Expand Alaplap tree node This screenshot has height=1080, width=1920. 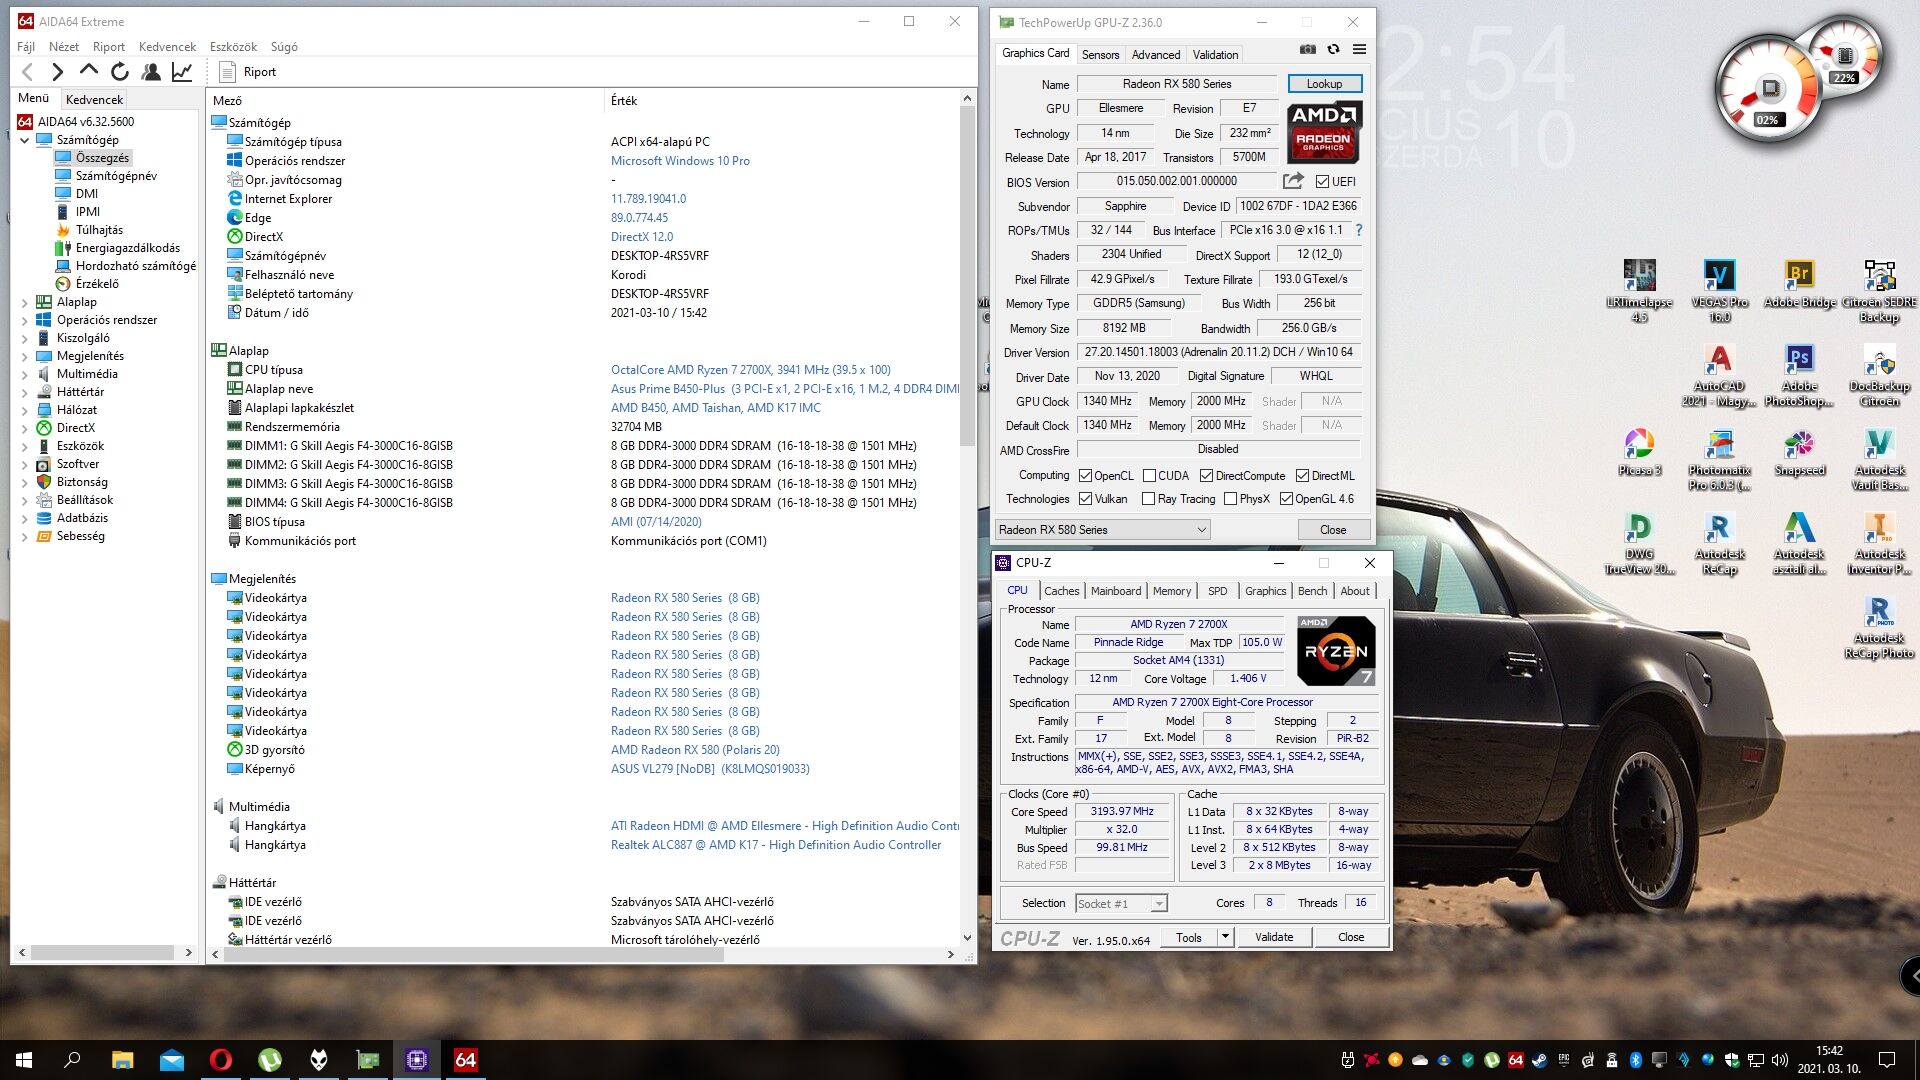[x=25, y=302]
